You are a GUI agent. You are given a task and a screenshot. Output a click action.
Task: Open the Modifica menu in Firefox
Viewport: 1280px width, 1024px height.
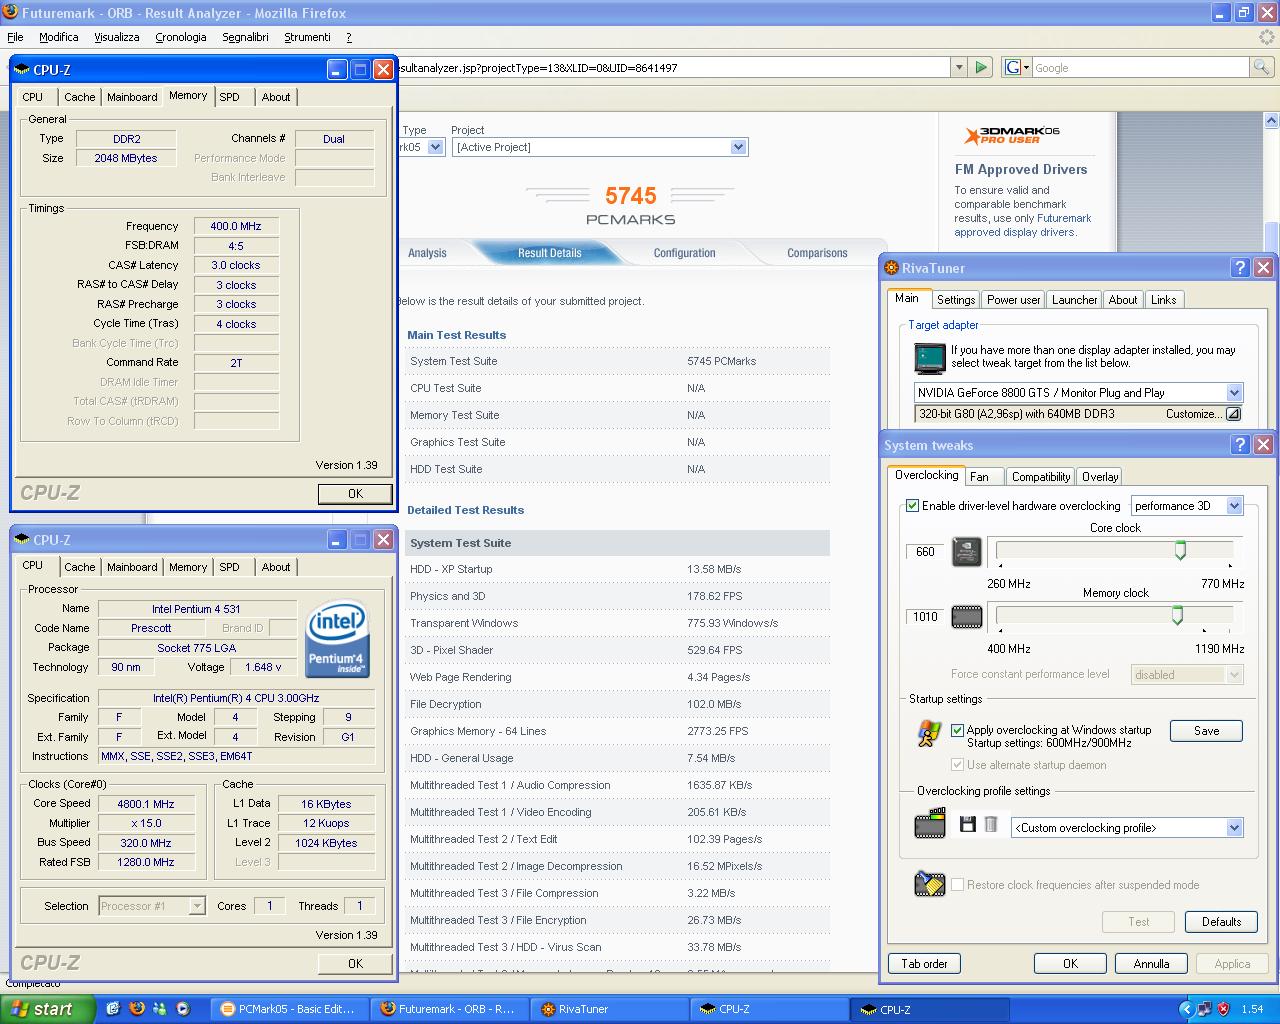[x=59, y=37]
